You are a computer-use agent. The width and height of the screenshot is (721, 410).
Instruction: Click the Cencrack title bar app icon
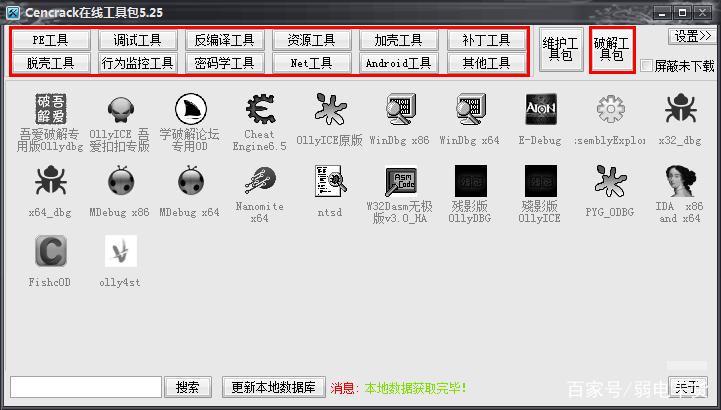pos(13,12)
